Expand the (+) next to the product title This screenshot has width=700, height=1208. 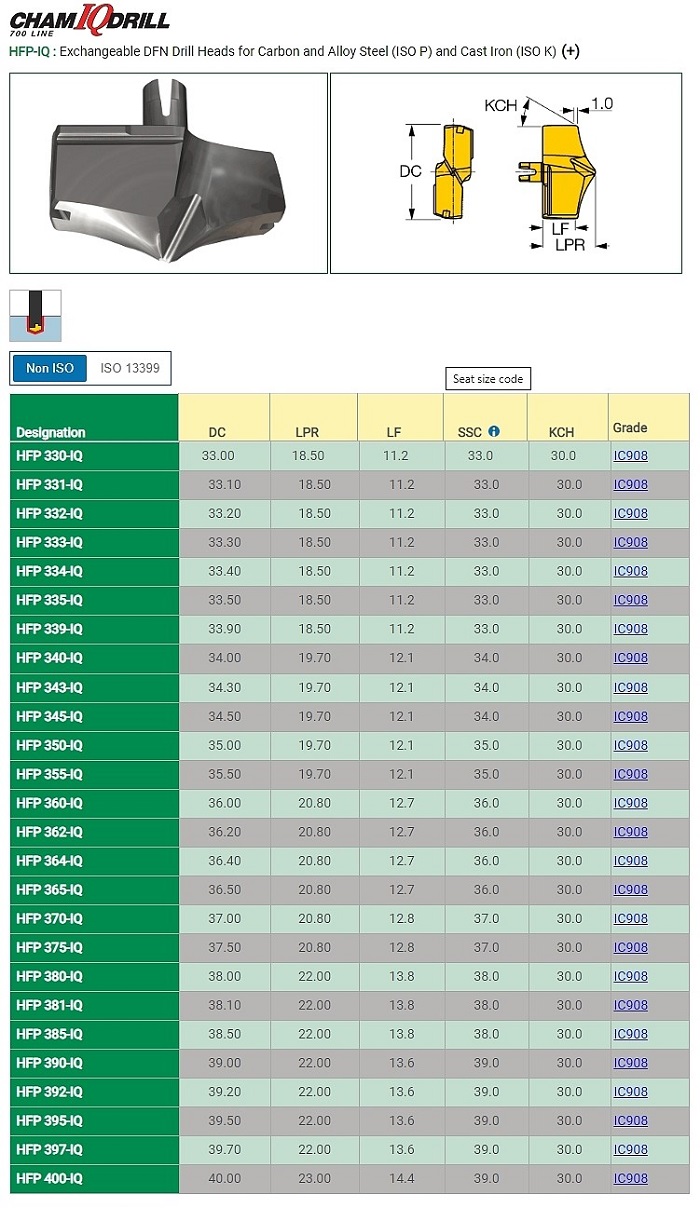[x=571, y=51]
